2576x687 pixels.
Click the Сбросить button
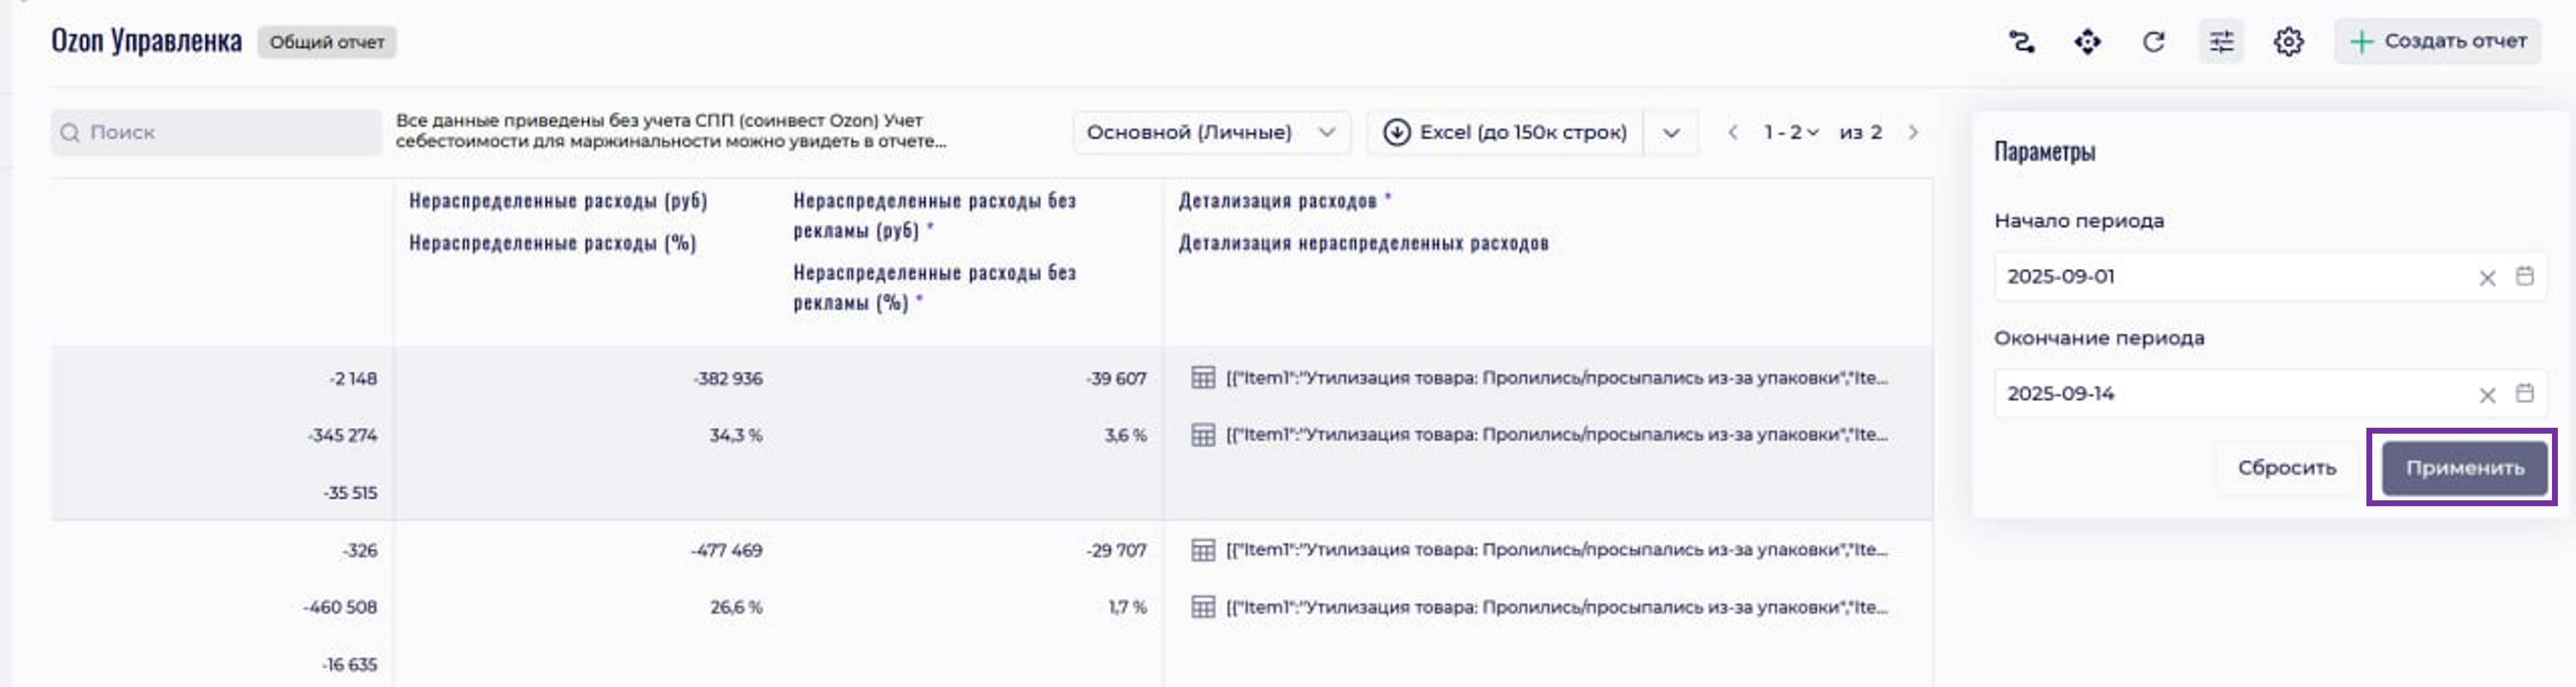2286,468
